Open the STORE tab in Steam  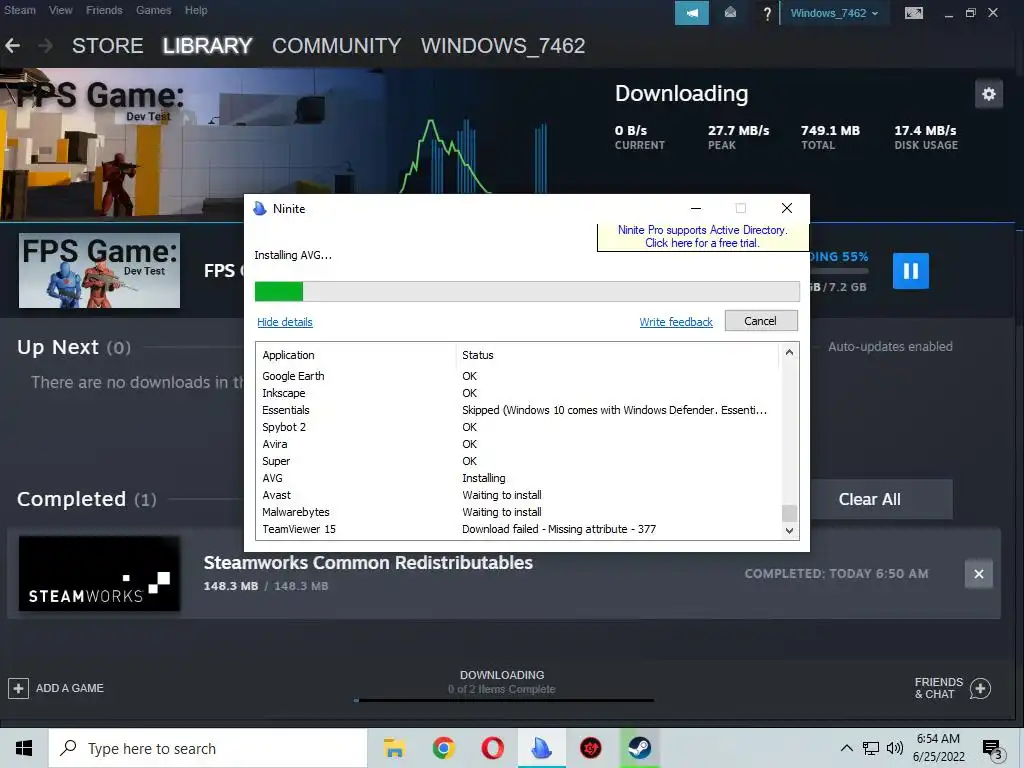pos(108,46)
